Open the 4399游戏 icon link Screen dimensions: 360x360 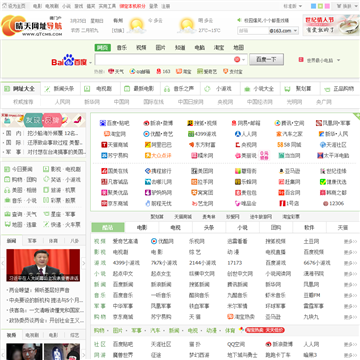[191, 134]
